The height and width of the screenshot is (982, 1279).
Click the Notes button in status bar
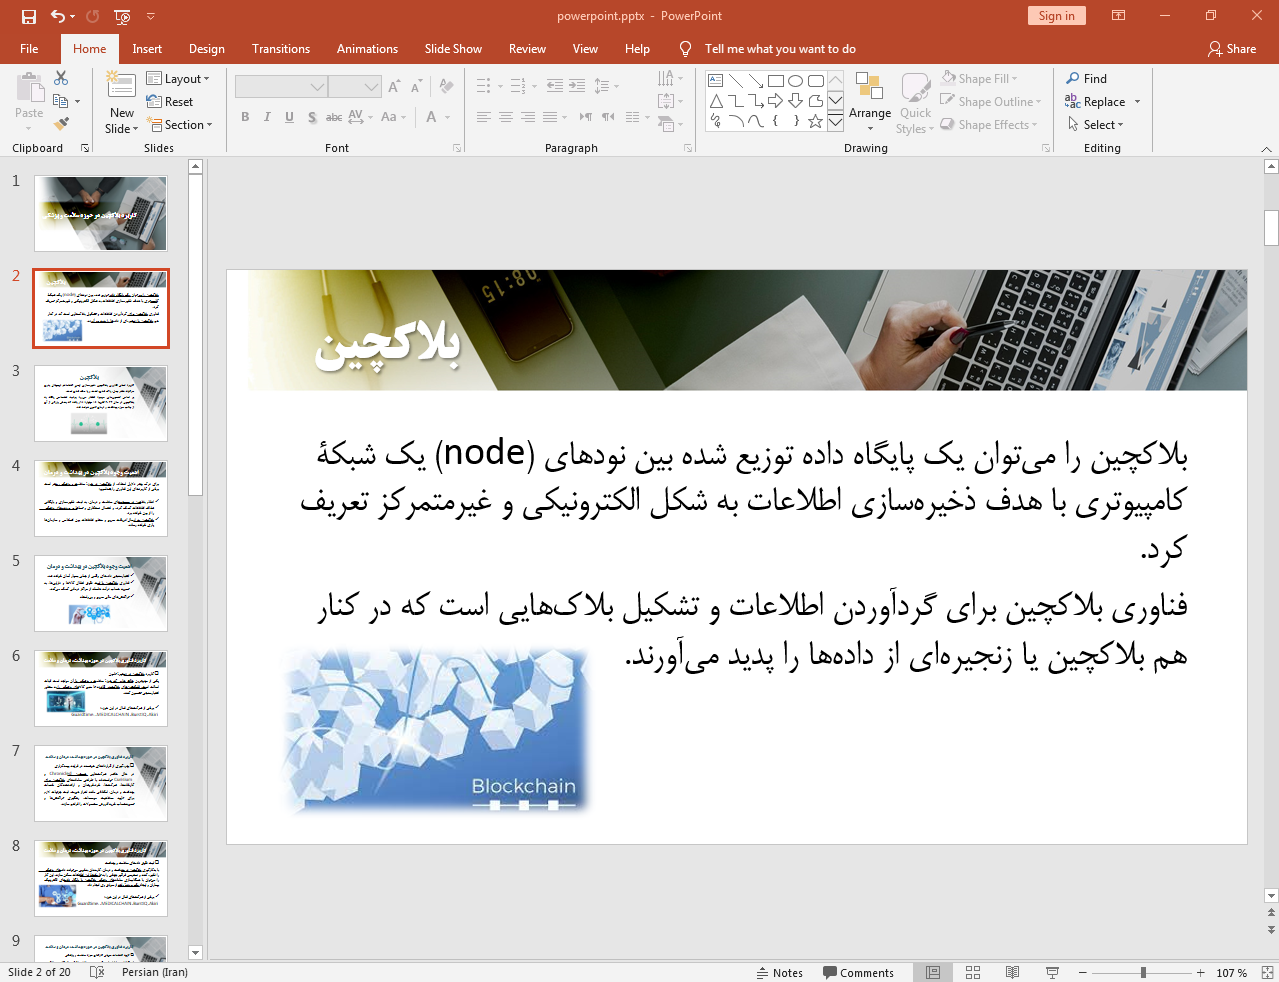coord(780,972)
